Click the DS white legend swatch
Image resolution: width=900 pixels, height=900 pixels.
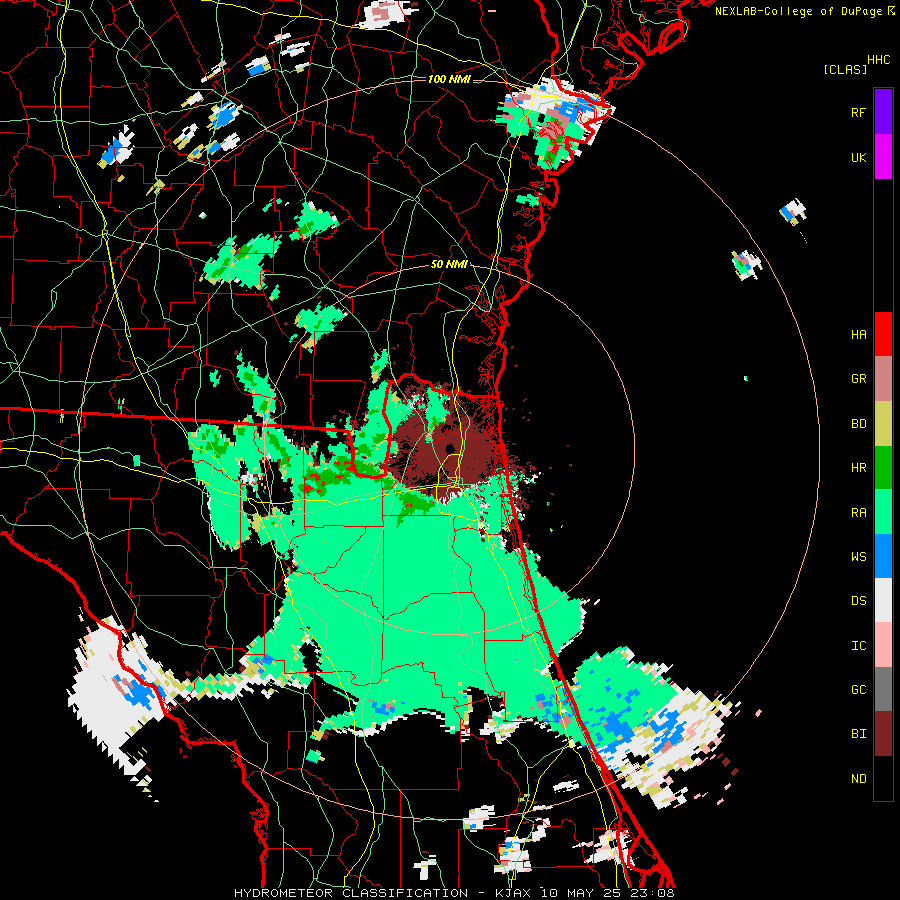click(883, 600)
